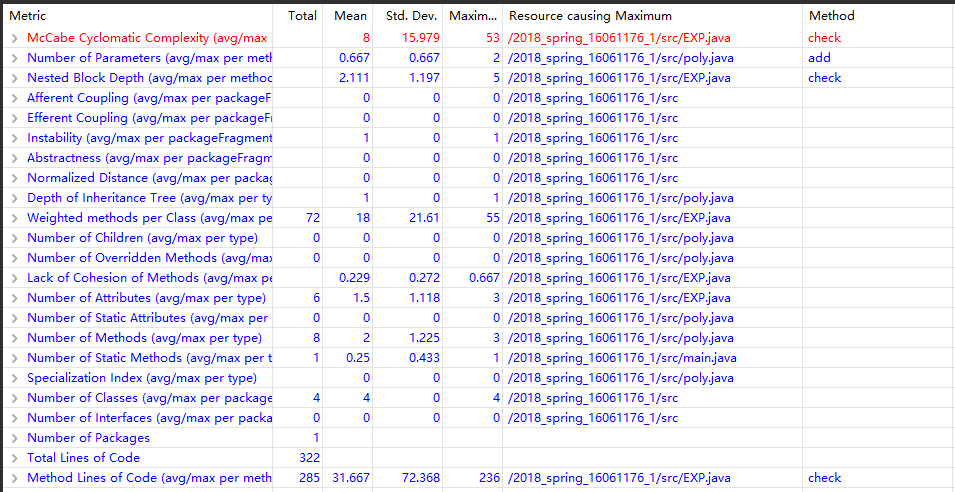Expand the Specialization Index row
955x492 pixels.
tap(15, 378)
